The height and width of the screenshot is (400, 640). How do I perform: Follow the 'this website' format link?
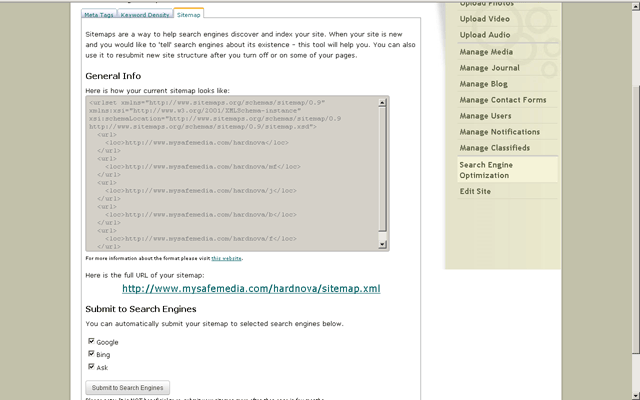click(226, 258)
